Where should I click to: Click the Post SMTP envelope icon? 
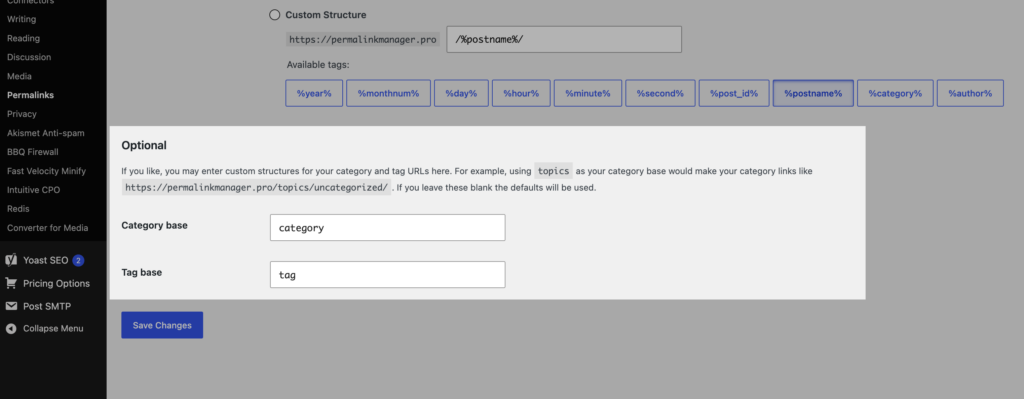11,306
